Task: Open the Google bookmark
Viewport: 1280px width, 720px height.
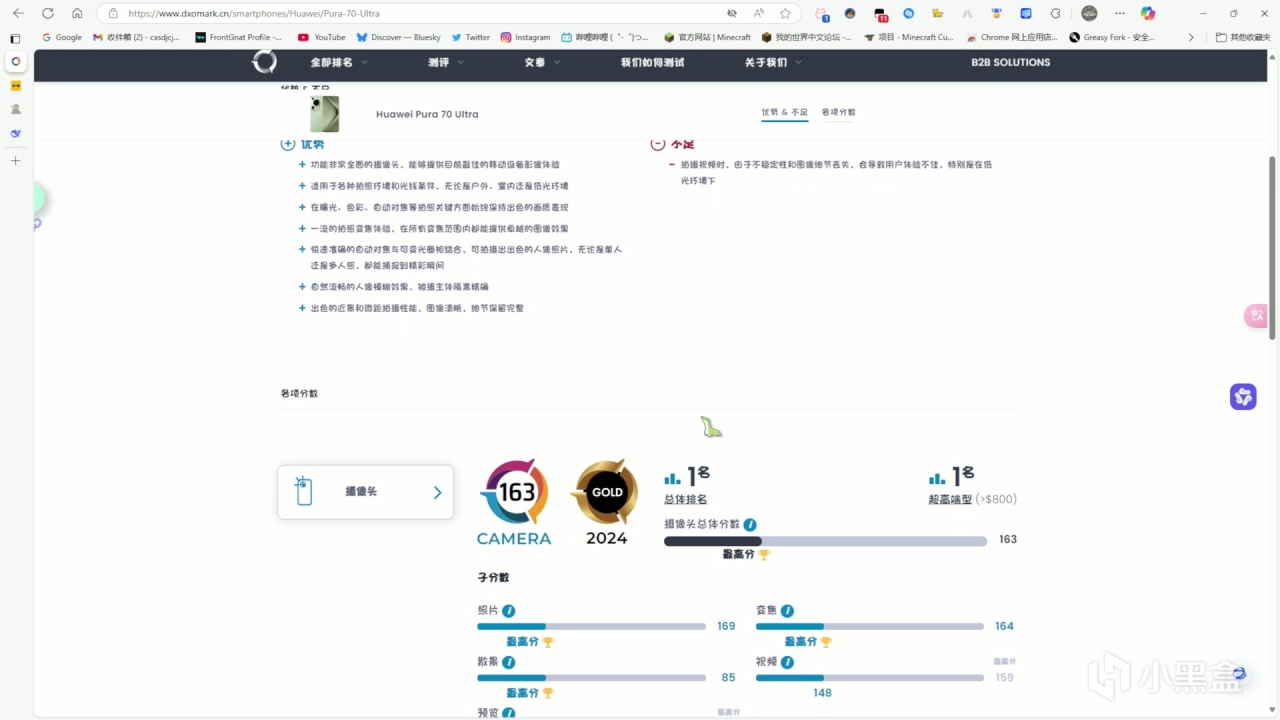Action: click(x=62, y=37)
